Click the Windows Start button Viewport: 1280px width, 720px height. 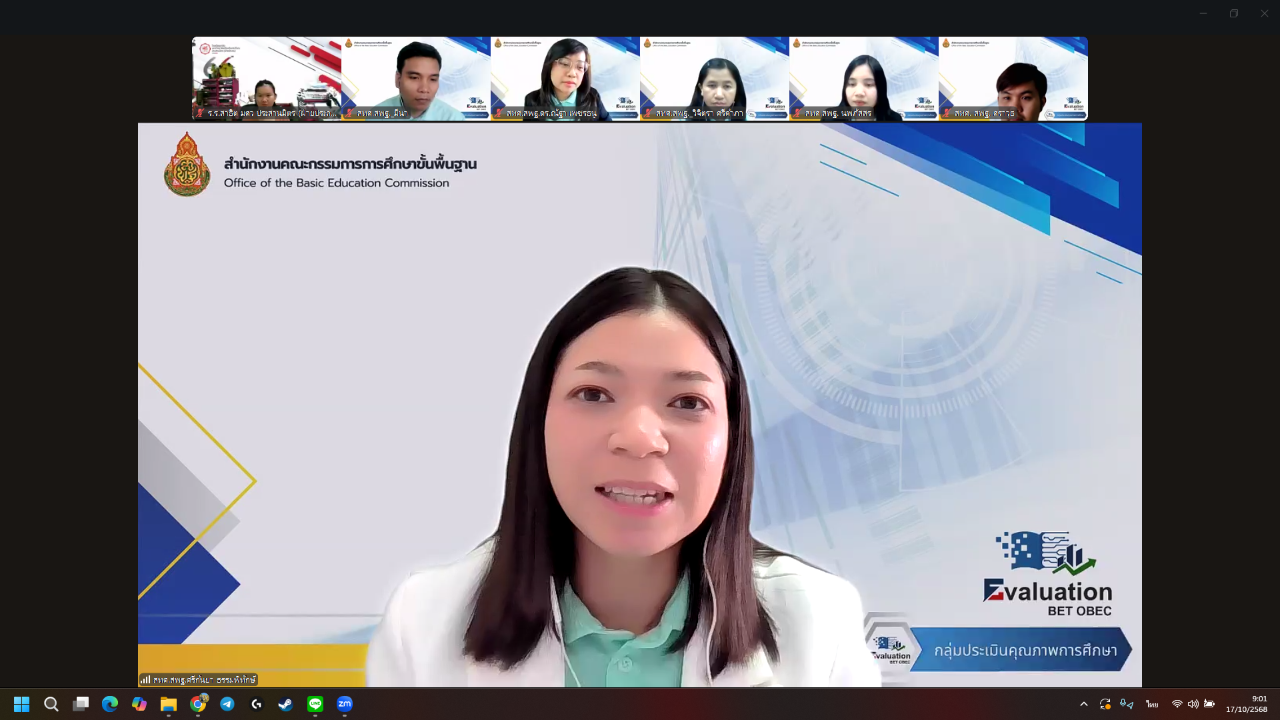(x=21, y=704)
